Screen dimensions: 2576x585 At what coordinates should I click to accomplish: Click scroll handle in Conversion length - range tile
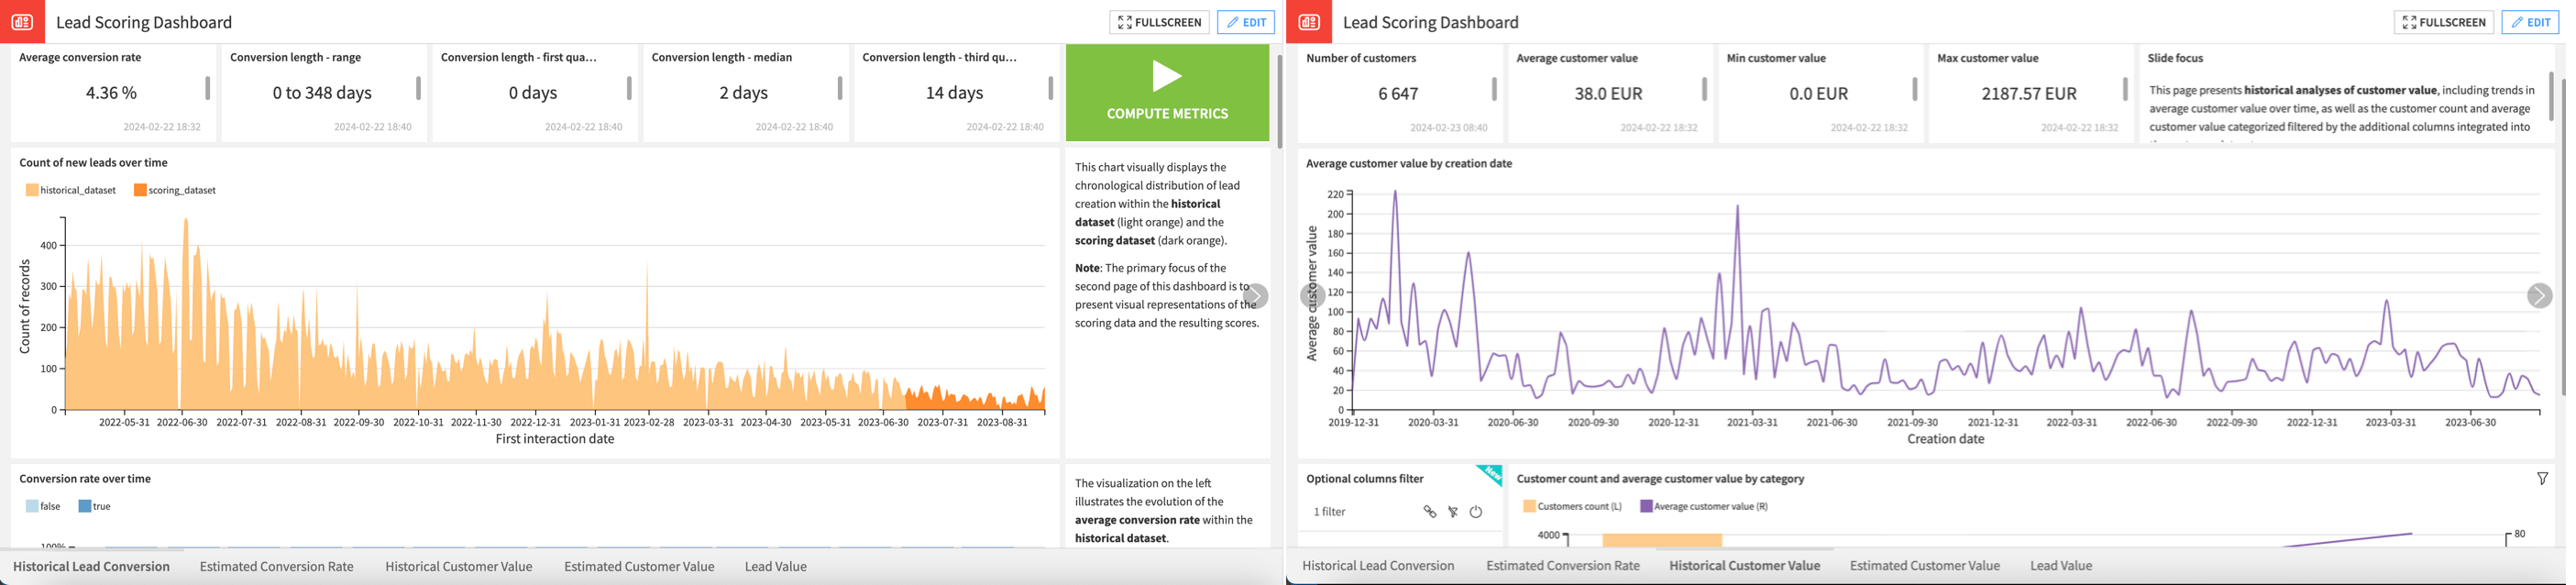coord(418,88)
